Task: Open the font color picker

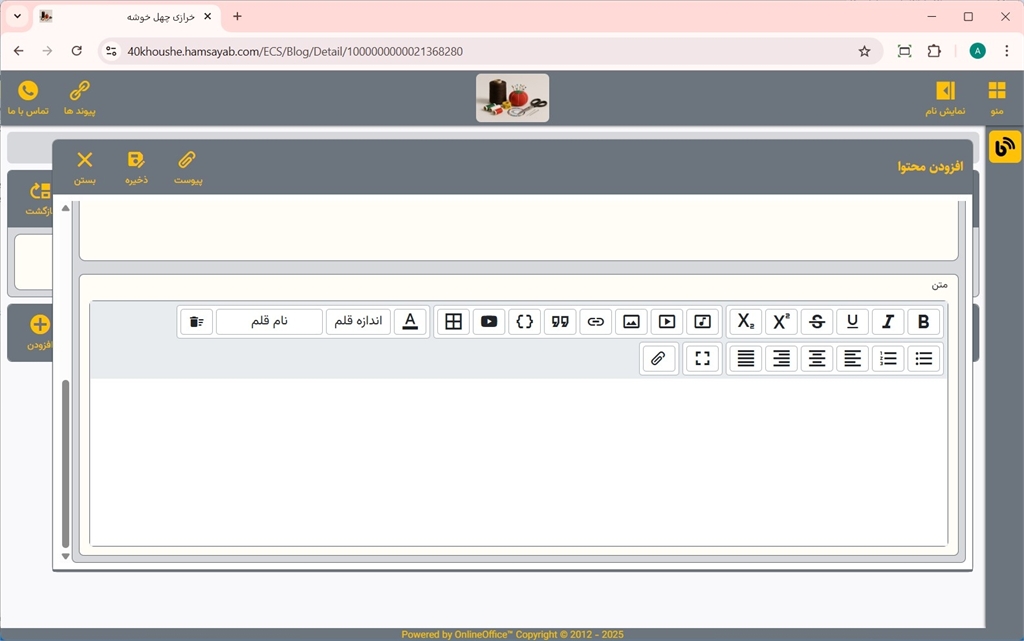Action: click(410, 322)
